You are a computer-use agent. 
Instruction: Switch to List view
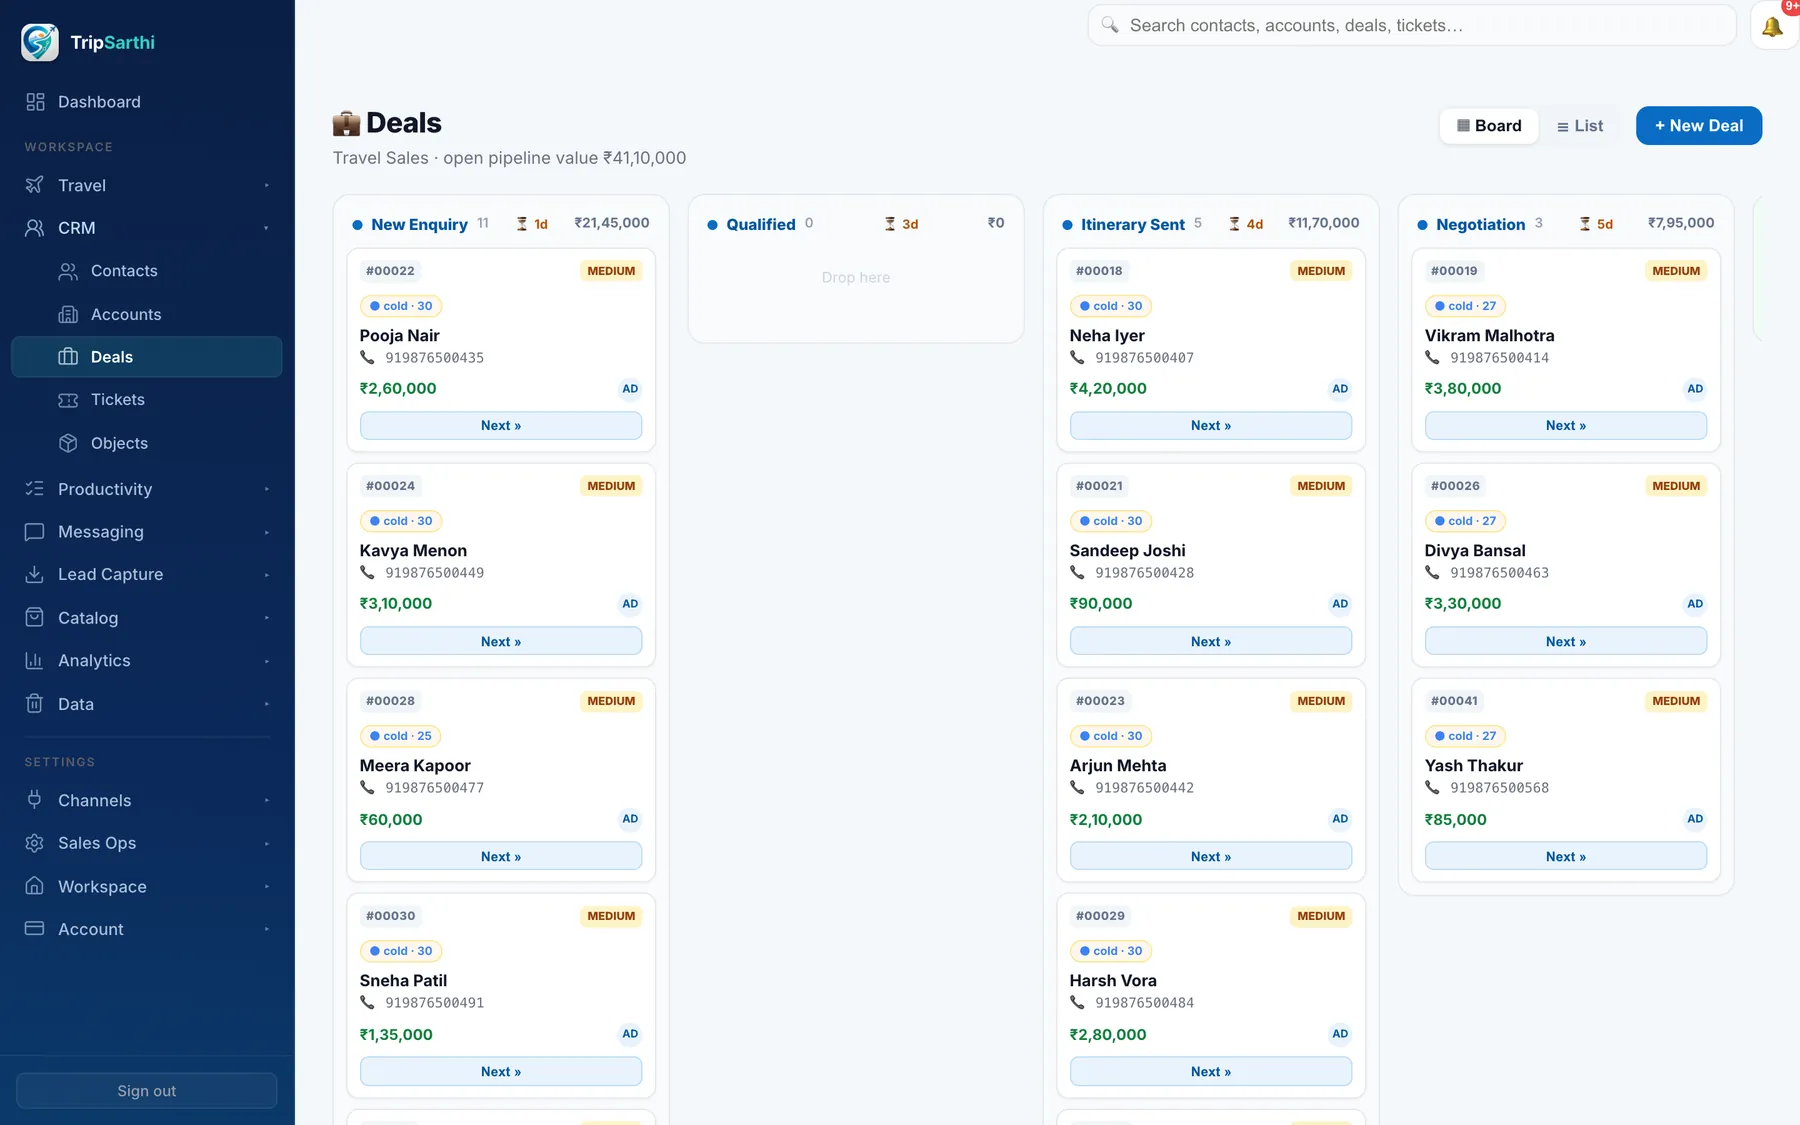tap(1580, 126)
